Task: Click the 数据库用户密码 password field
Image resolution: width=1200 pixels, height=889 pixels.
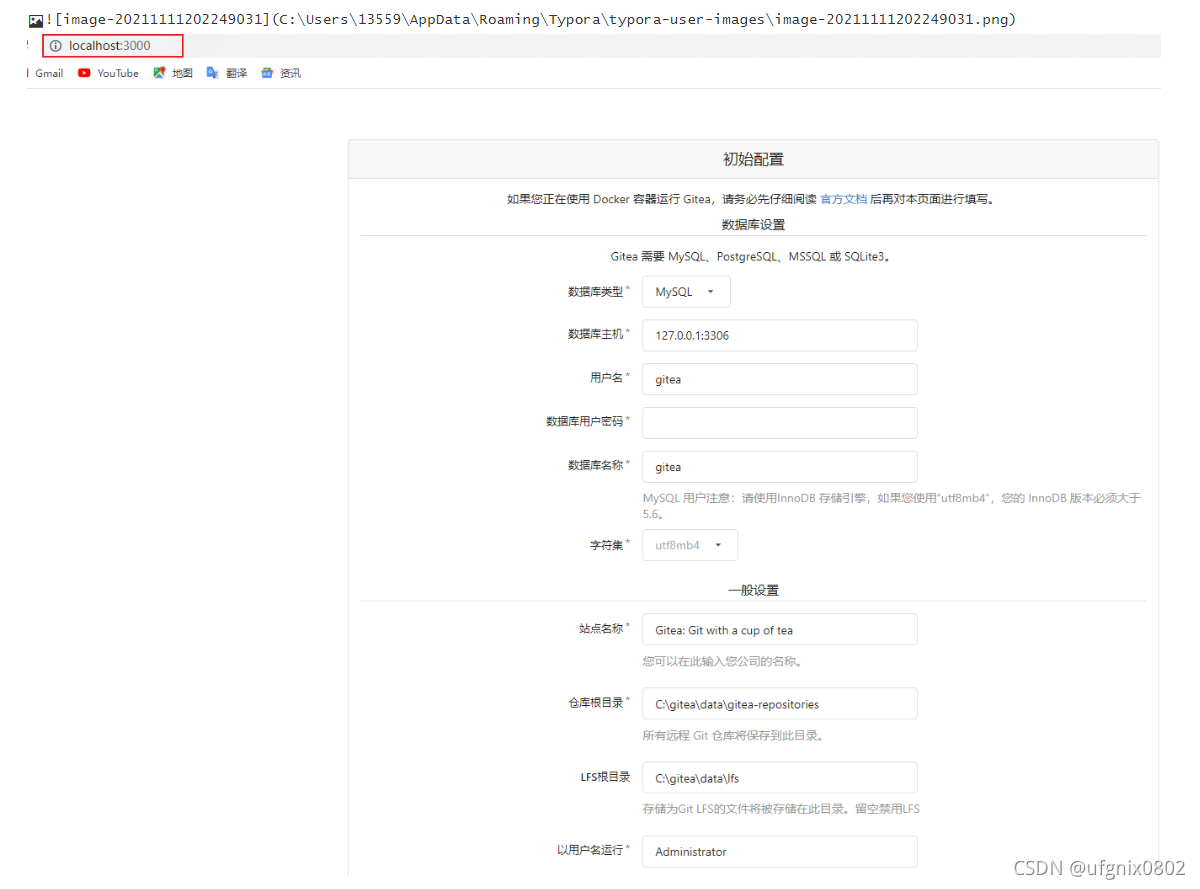Action: point(780,423)
